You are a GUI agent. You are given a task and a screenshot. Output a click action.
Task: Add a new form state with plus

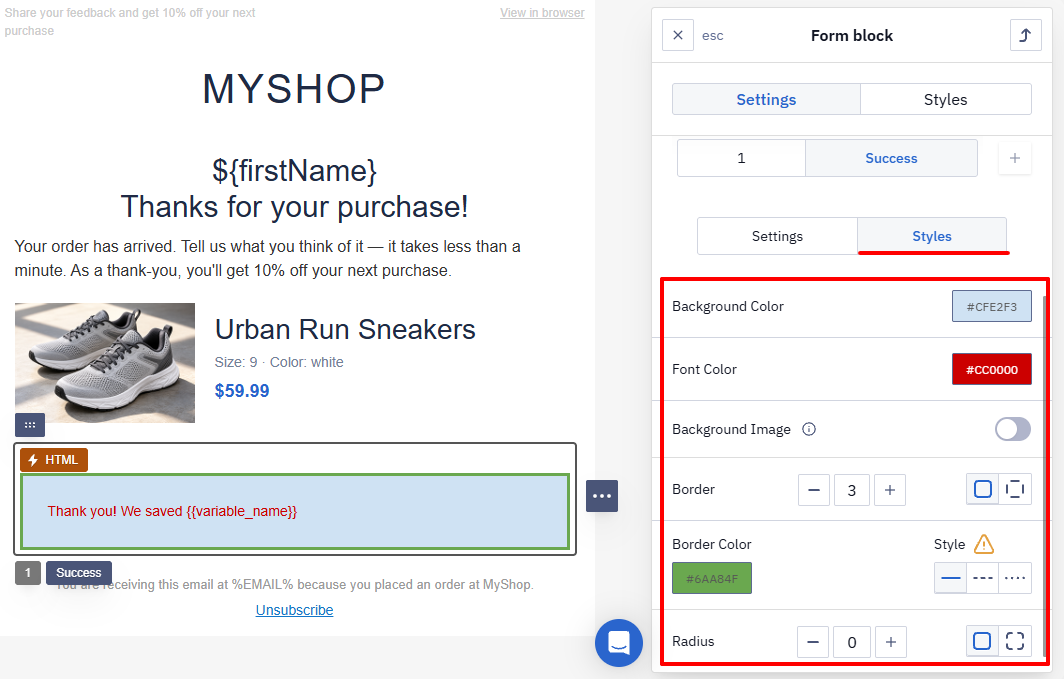tap(1014, 158)
